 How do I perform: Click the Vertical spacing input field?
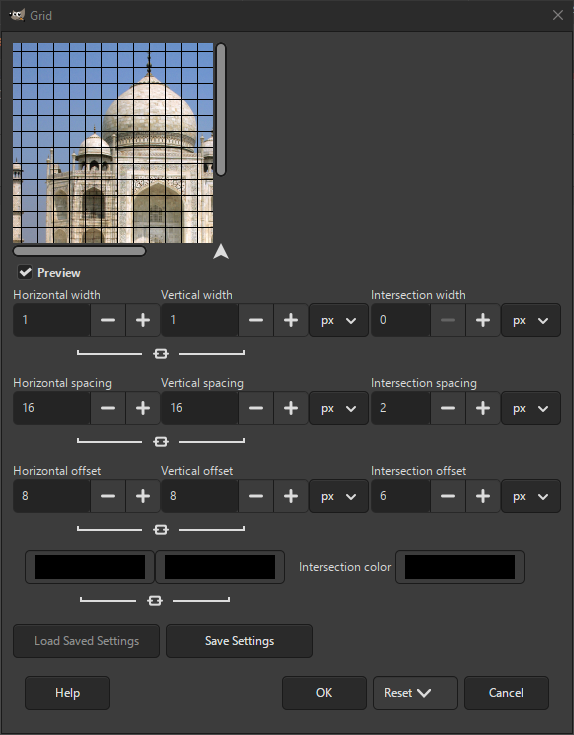pyautogui.click(x=200, y=408)
